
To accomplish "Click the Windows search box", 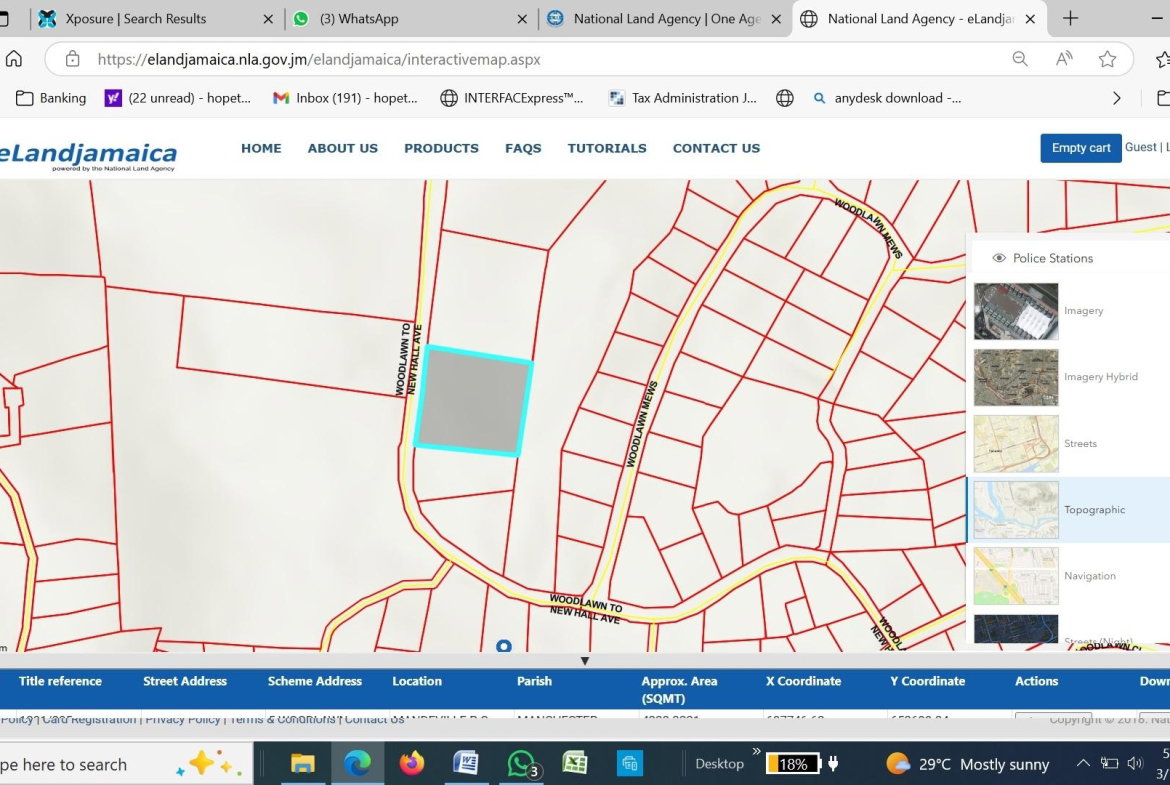I will pyautogui.click(x=125, y=764).
